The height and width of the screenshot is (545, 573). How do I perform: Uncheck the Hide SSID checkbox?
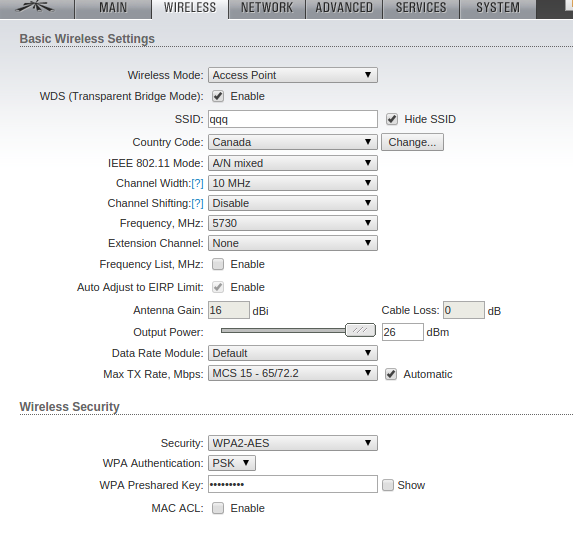392,119
